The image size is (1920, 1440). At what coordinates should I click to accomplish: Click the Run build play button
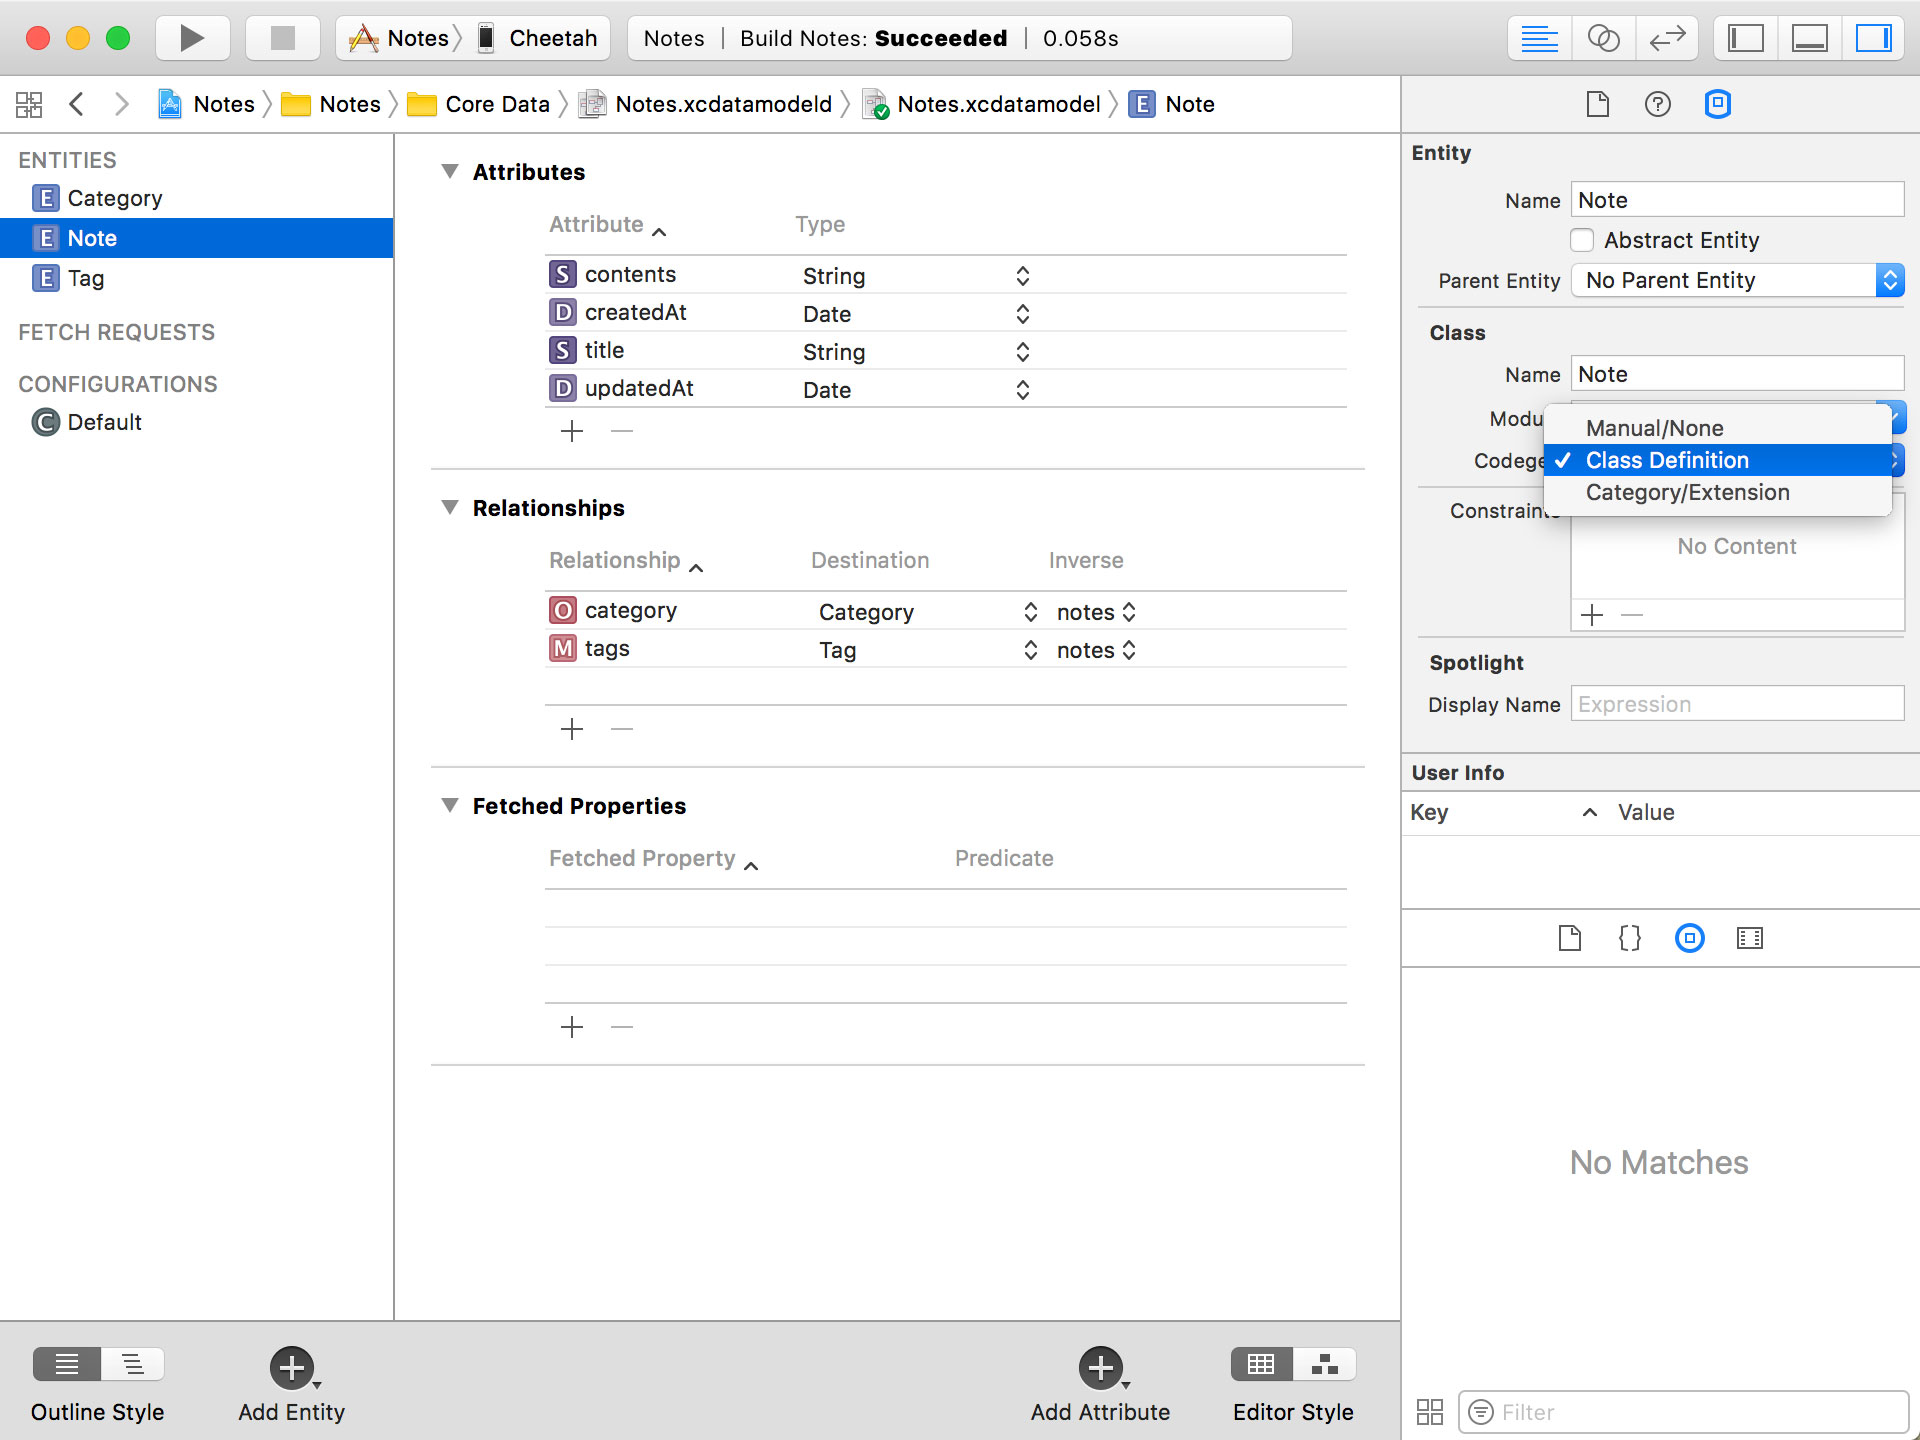(x=192, y=38)
